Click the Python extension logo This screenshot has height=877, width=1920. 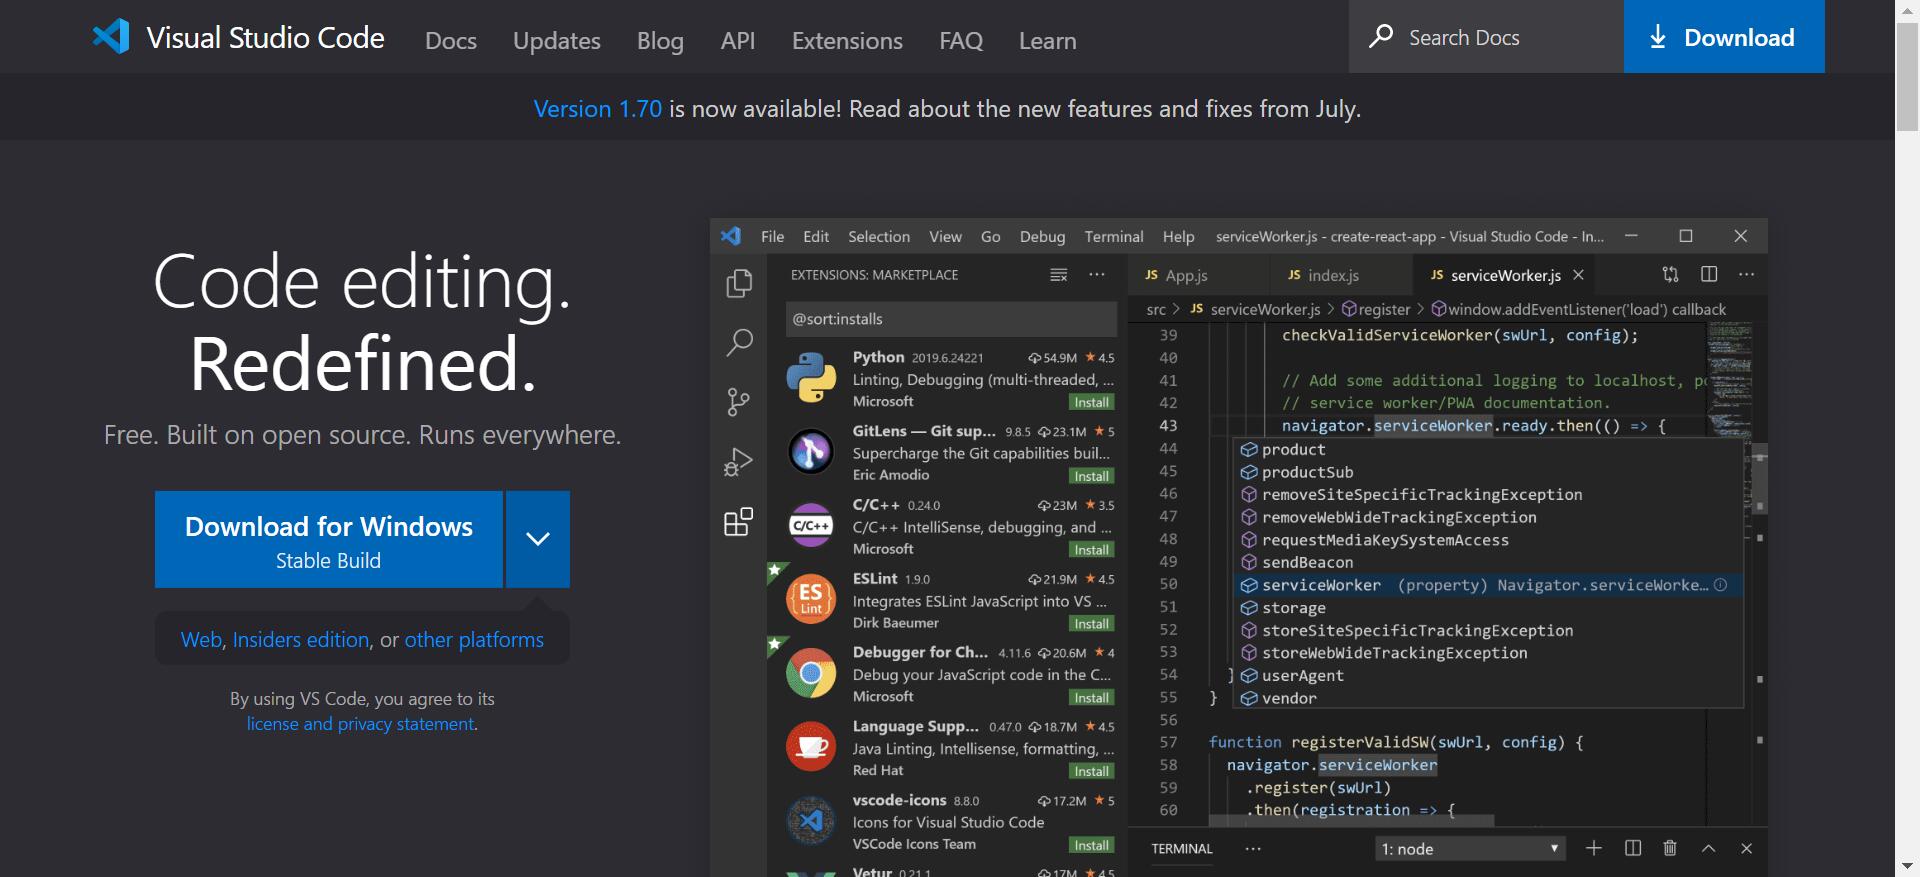point(811,378)
